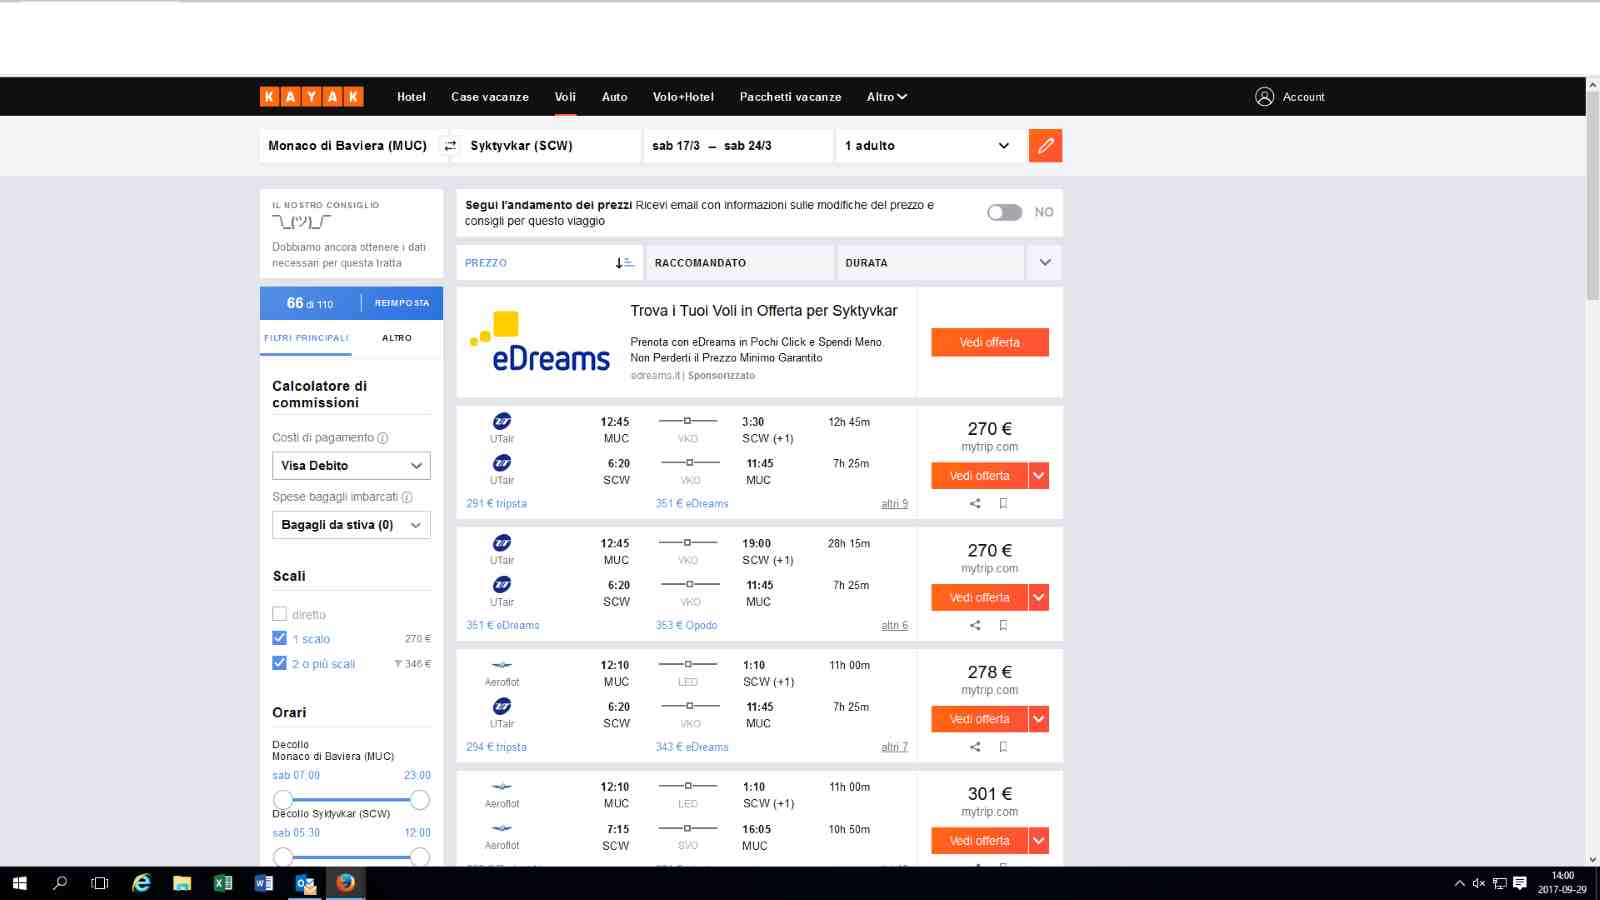Expand the Bagagli da stiva dropdown
1600x900 pixels.
point(351,525)
